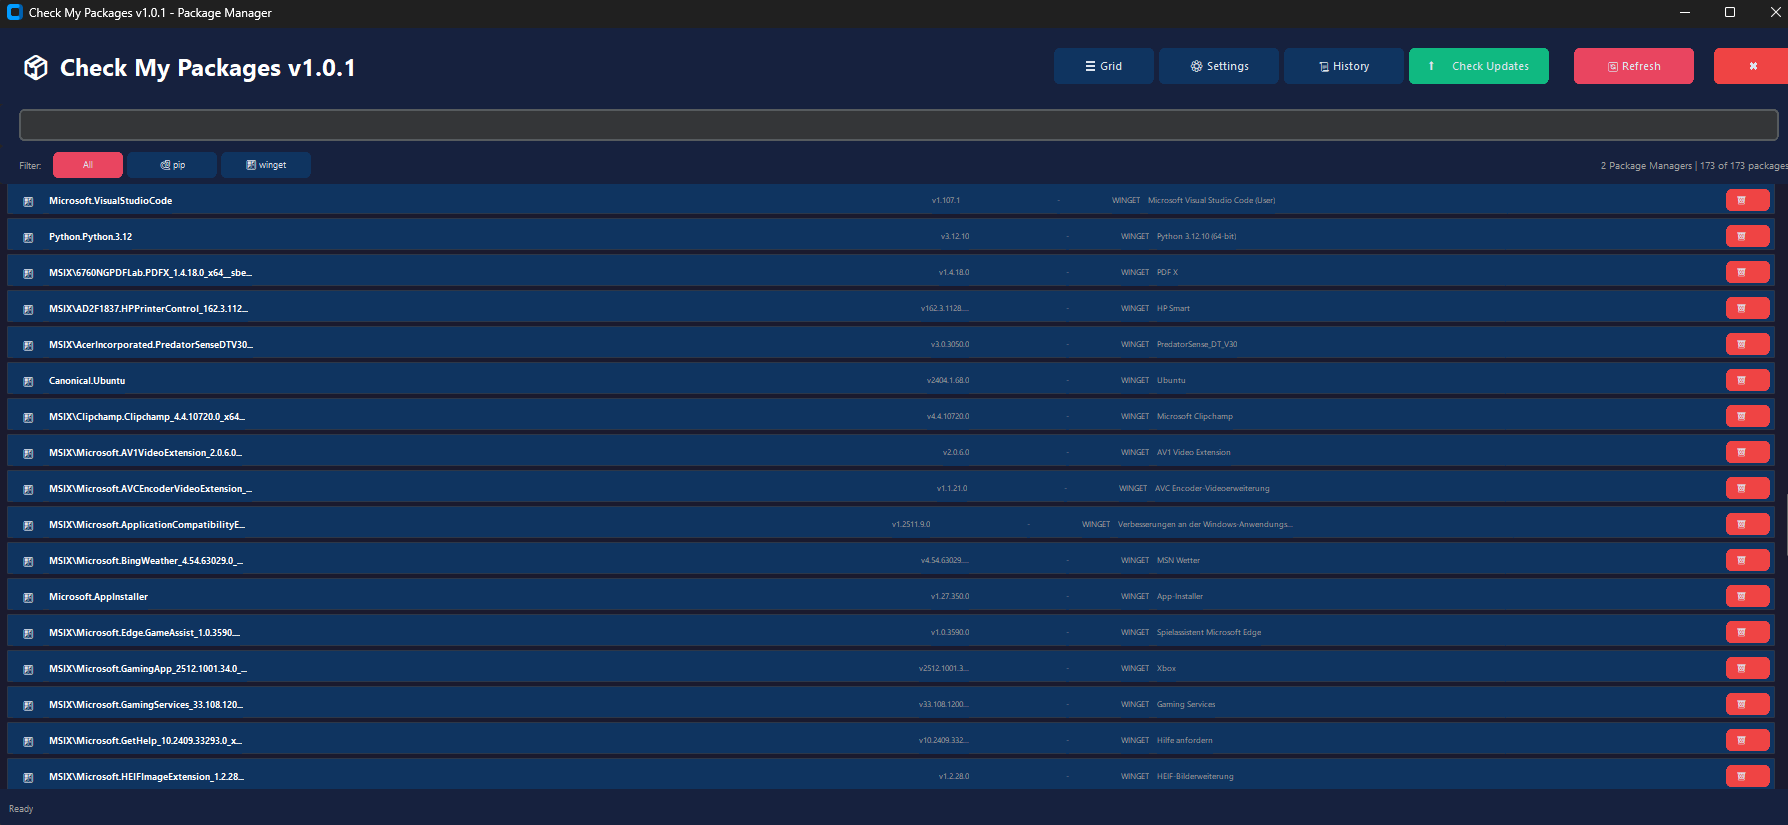Image resolution: width=1788 pixels, height=825 pixels.
Task: Filter packages by winget
Action: [266, 165]
